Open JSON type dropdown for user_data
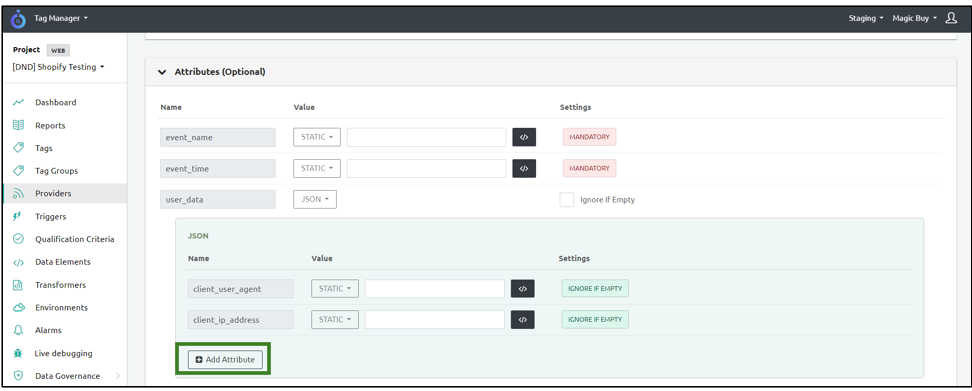The width and height of the screenshot is (972, 391). pyautogui.click(x=315, y=200)
